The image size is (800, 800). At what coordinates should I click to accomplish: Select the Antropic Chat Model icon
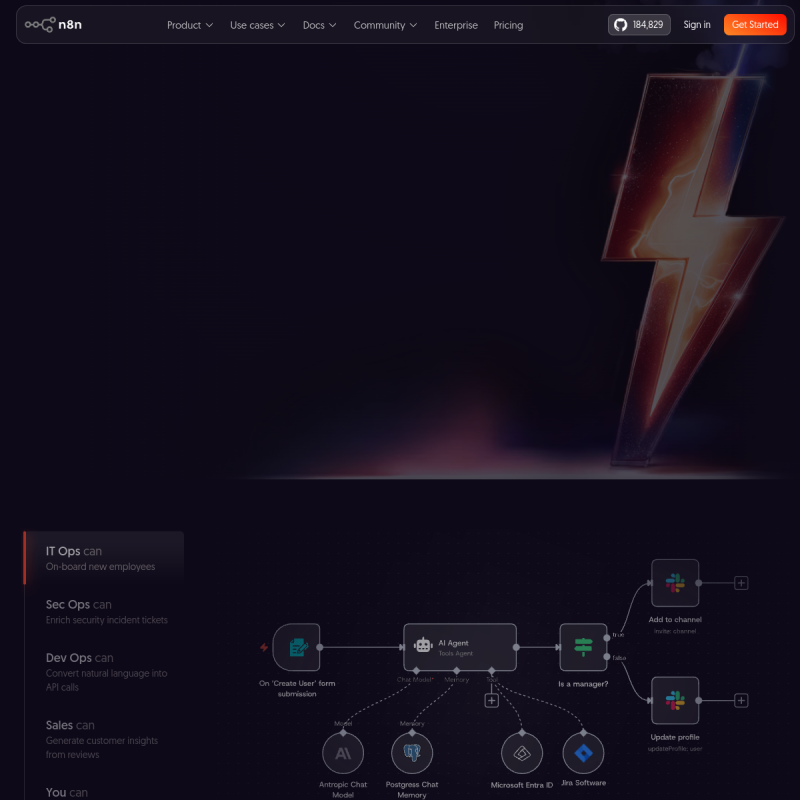pyautogui.click(x=344, y=752)
